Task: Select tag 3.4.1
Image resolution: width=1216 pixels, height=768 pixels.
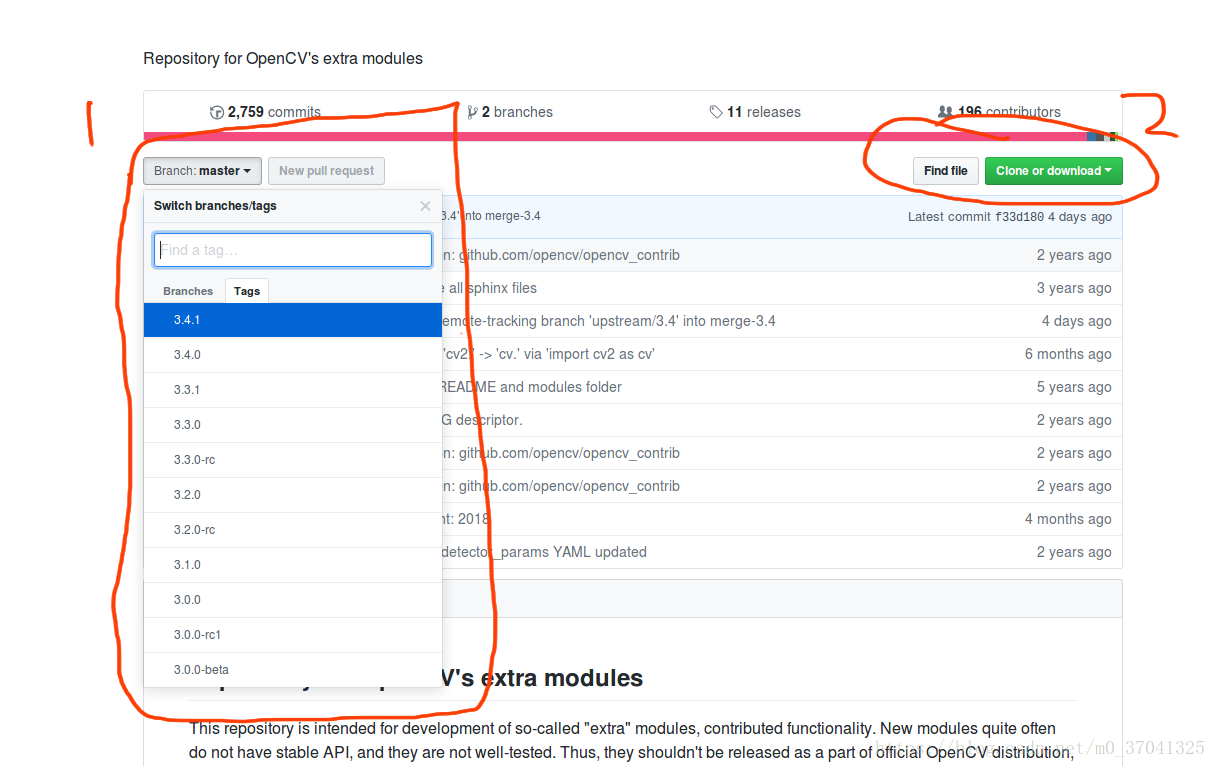Action: pos(293,320)
